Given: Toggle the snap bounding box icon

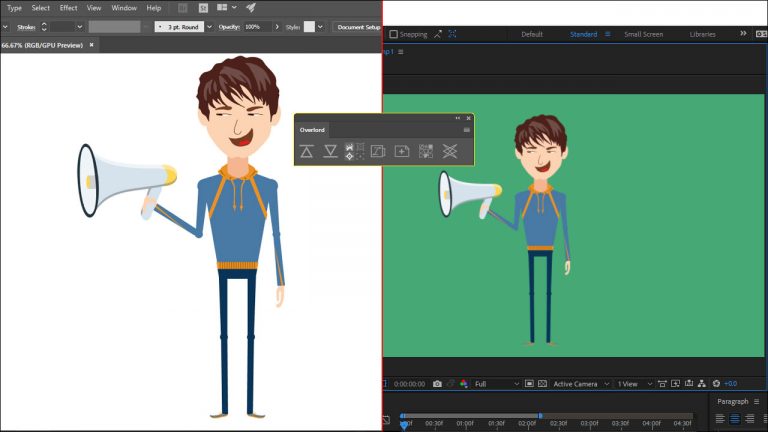Looking at the screenshot, I should tap(453, 34).
